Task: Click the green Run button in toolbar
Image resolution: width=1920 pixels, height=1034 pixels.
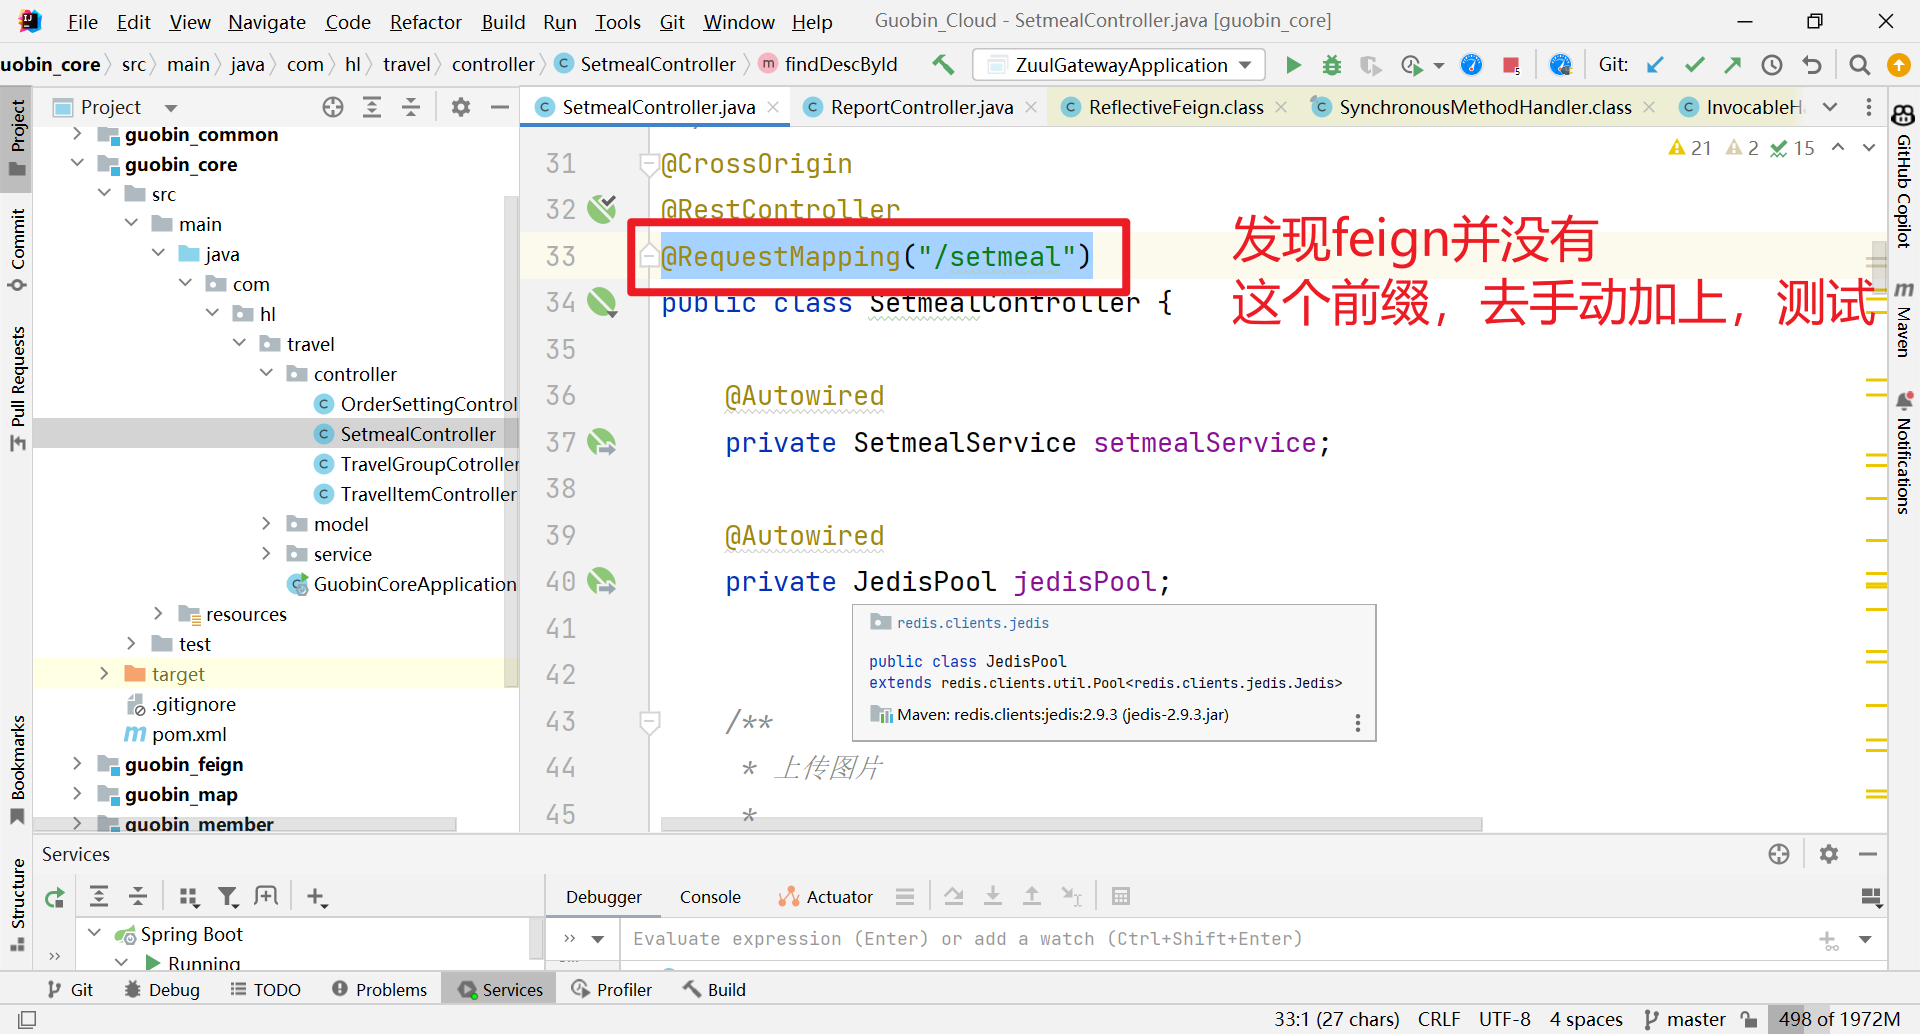Action: (x=1293, y=65)
